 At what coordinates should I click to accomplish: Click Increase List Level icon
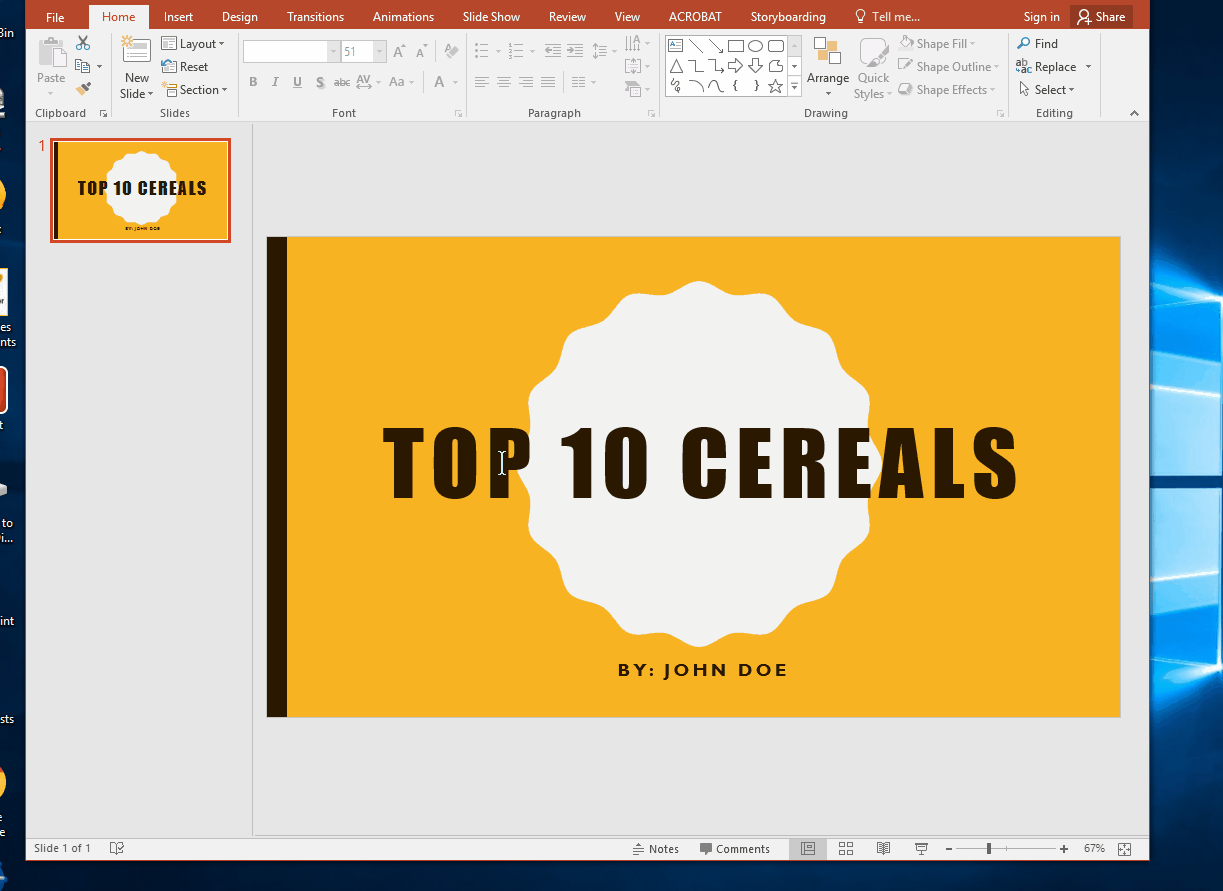tap(574, 51)
